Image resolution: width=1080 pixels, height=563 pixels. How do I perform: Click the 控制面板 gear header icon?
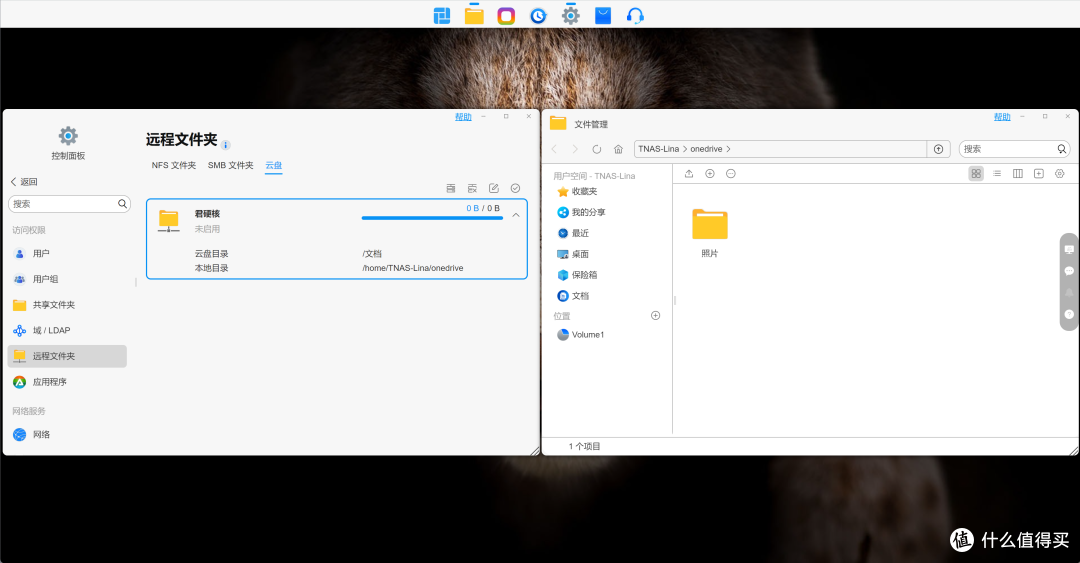[x=68, y=135]
